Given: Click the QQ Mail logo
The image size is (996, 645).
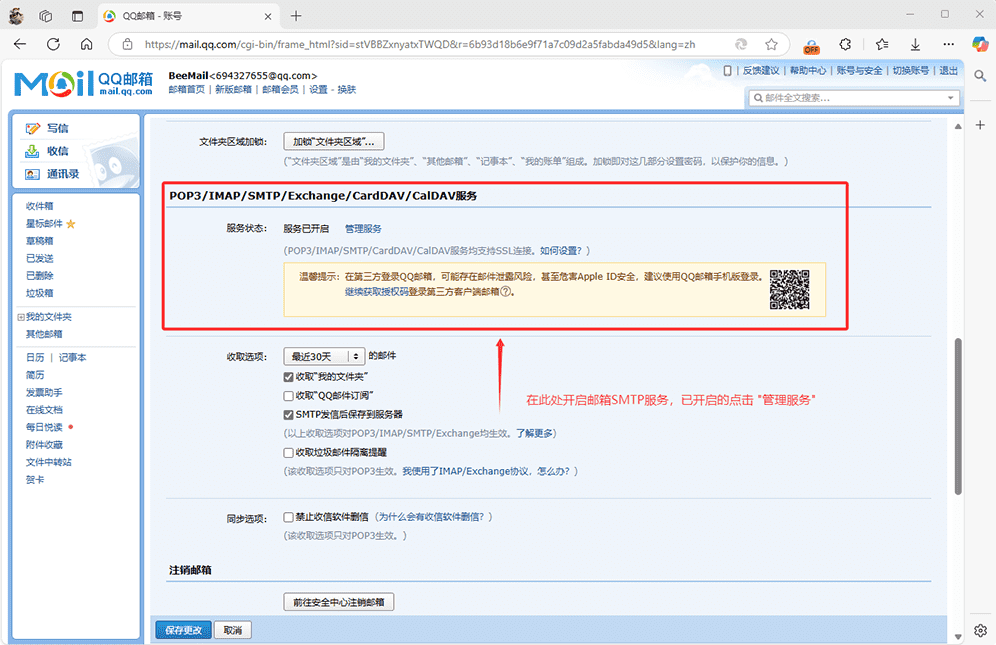Looking at the screenshot, I should (83, 83).
